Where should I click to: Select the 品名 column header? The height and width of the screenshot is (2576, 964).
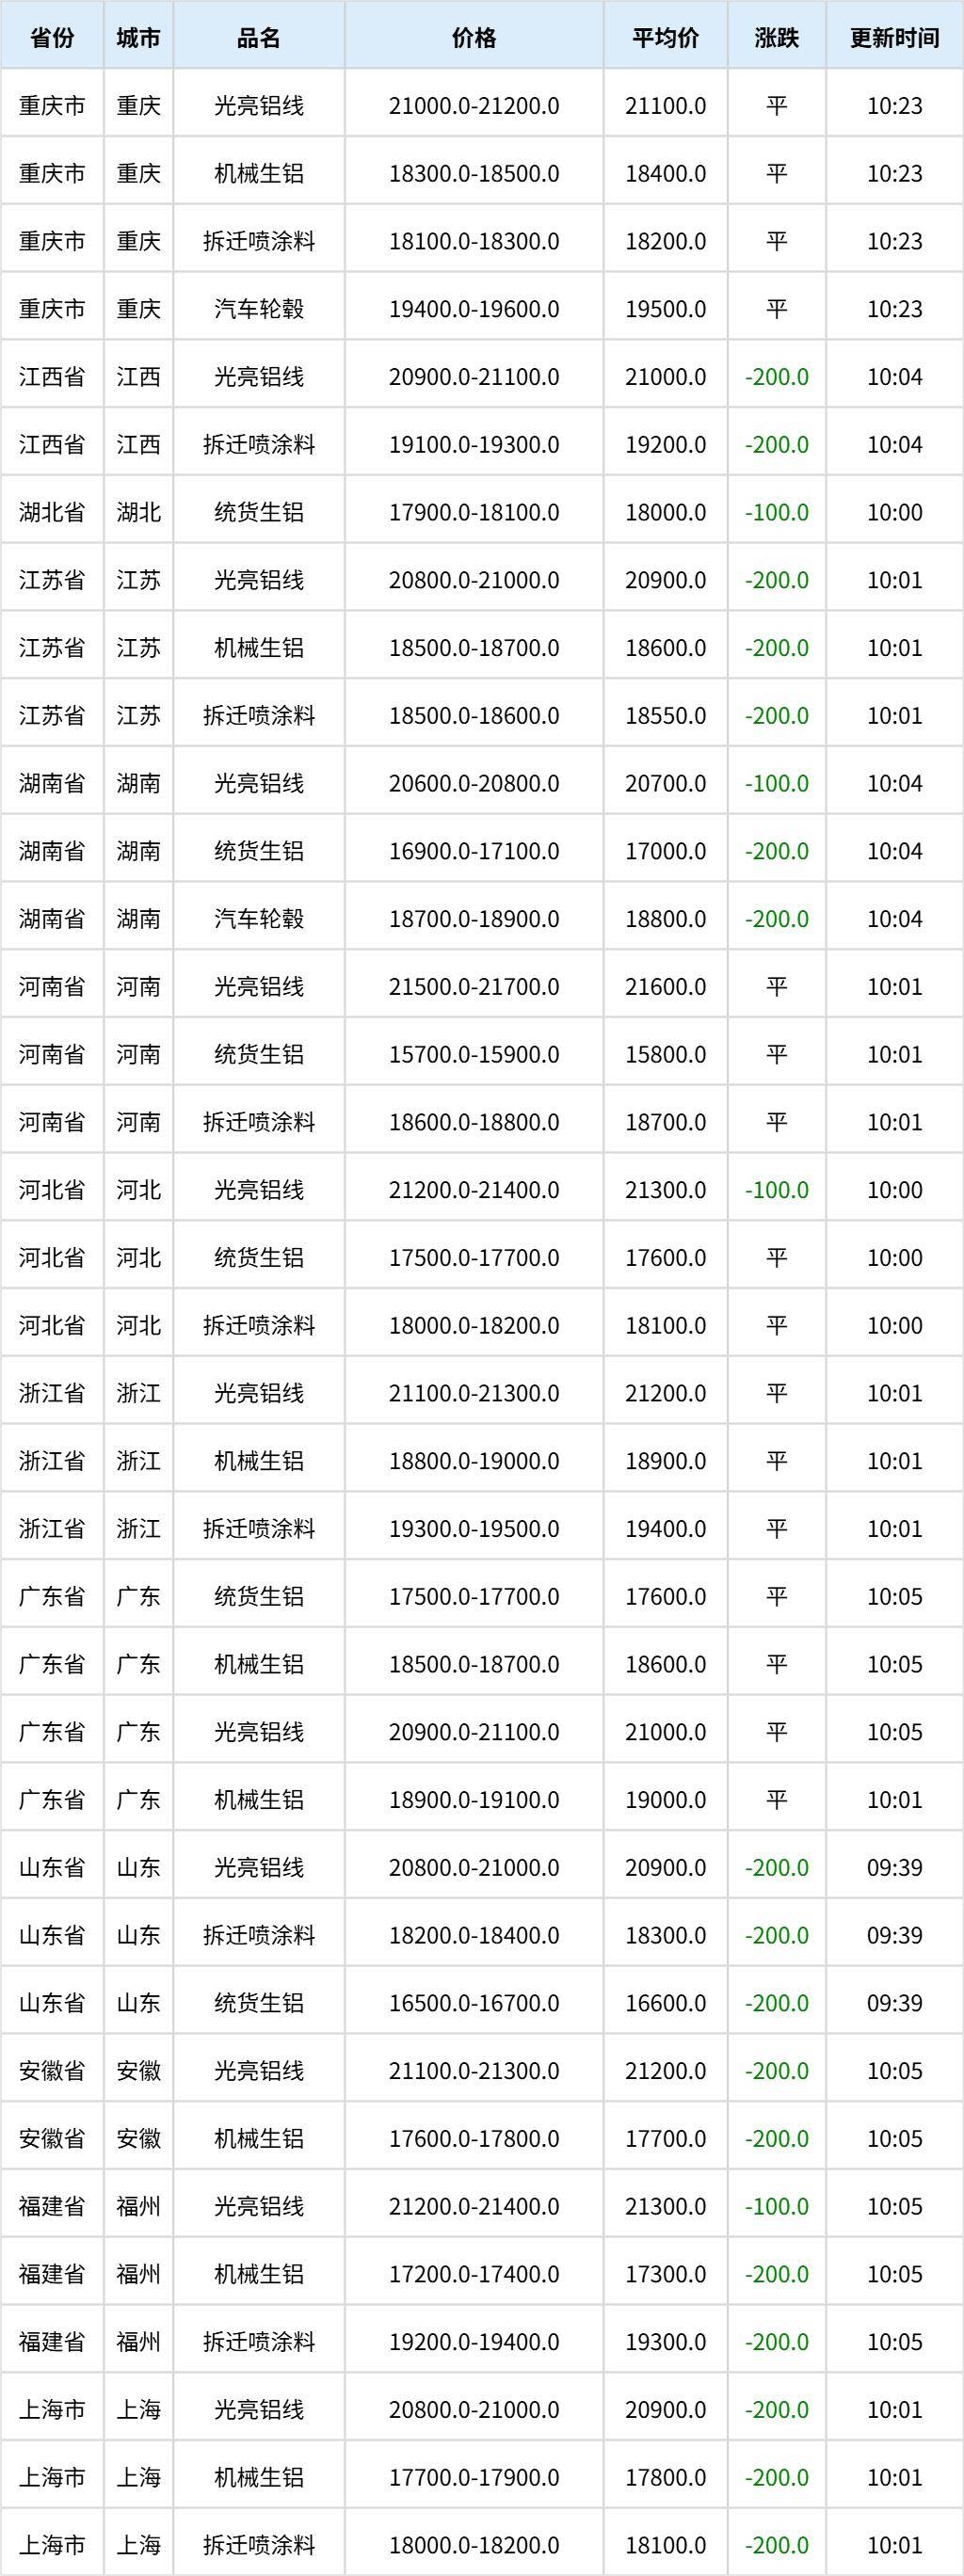[259, 38]
